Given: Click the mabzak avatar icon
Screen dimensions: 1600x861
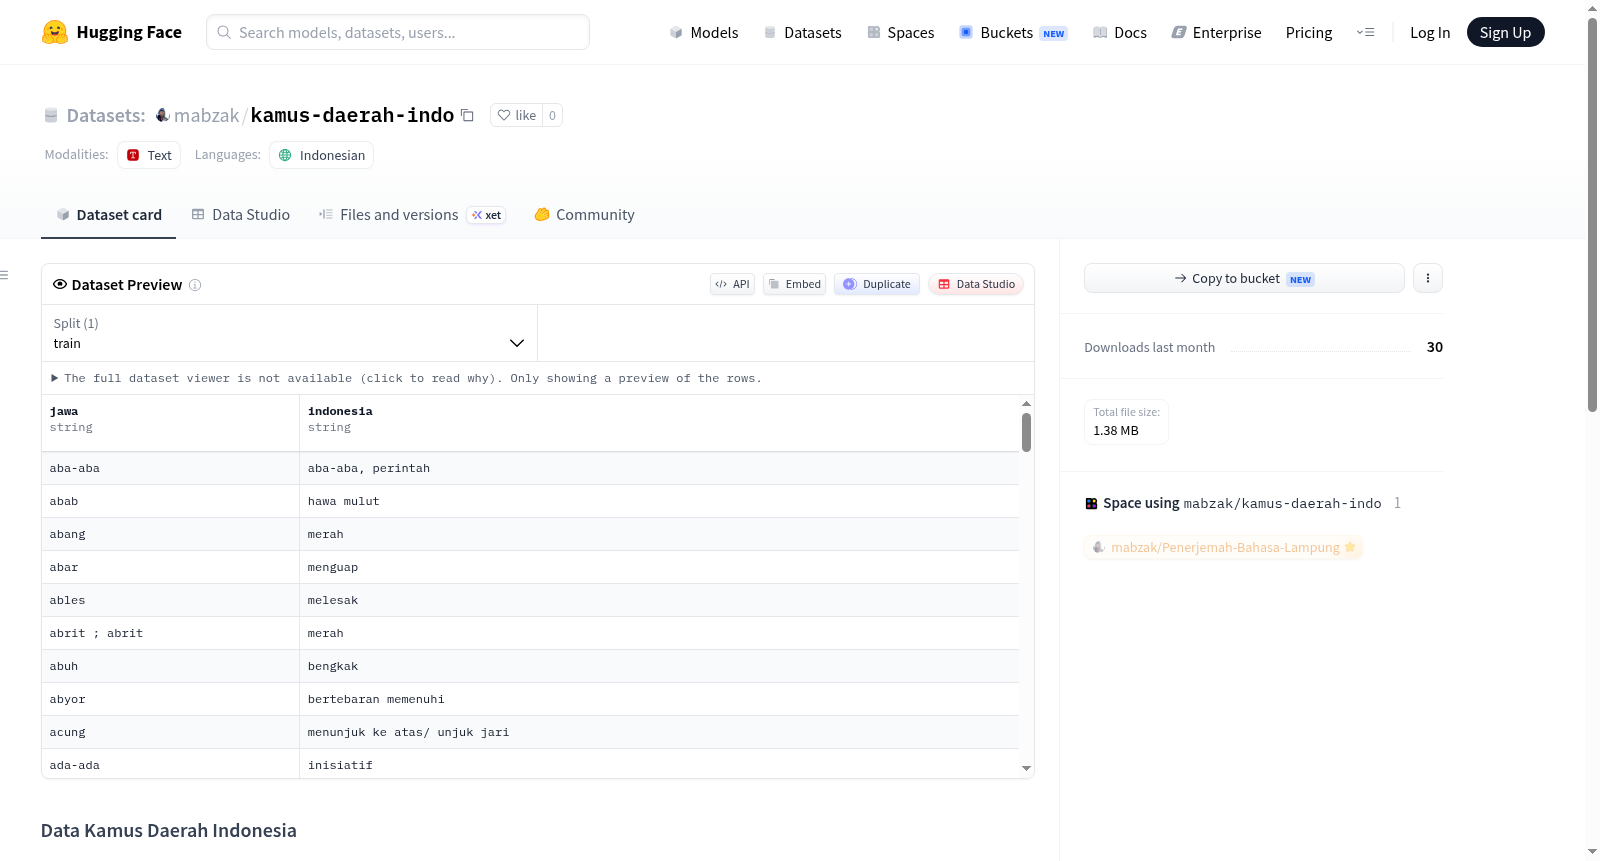Looking at the screenshot, I should click(162, 115).
